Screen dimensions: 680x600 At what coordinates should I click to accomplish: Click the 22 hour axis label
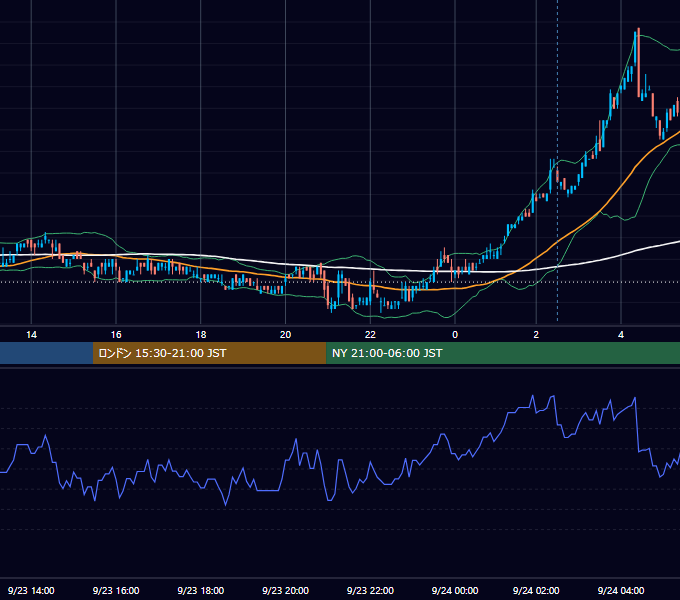370,335
